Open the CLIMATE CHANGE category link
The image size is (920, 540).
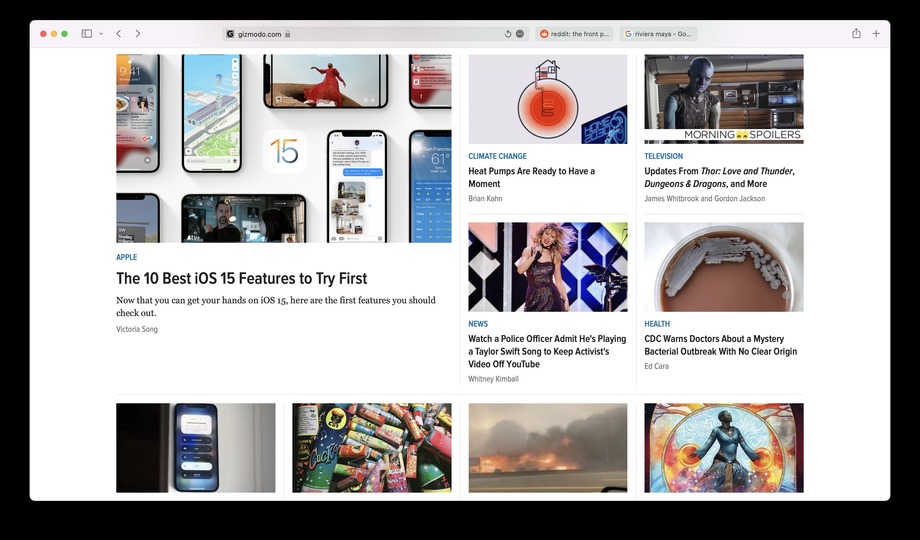click(498, 156)
